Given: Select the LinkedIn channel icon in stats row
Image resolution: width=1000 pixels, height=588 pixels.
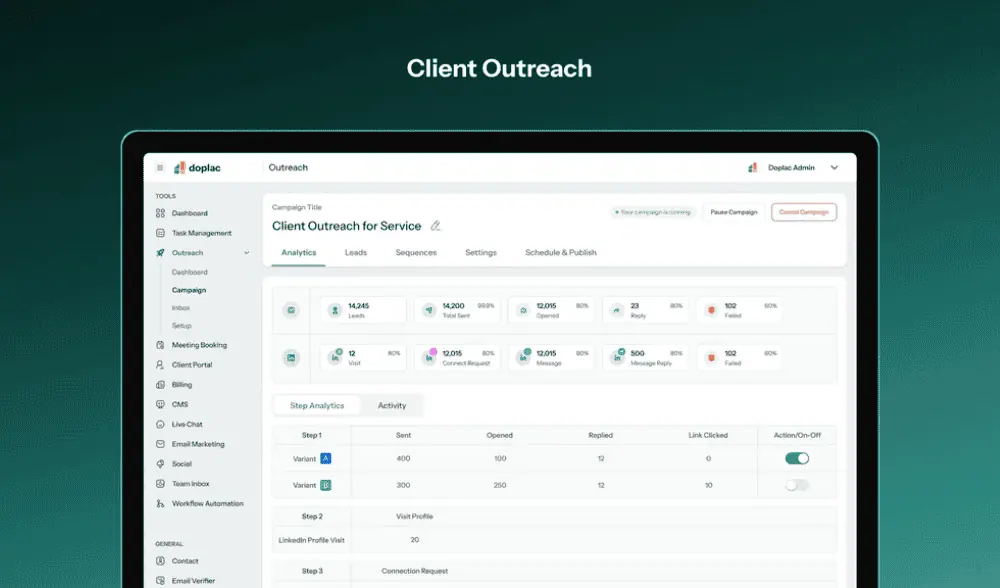Looking at the screenshot, I should click(x=291, y=357).
